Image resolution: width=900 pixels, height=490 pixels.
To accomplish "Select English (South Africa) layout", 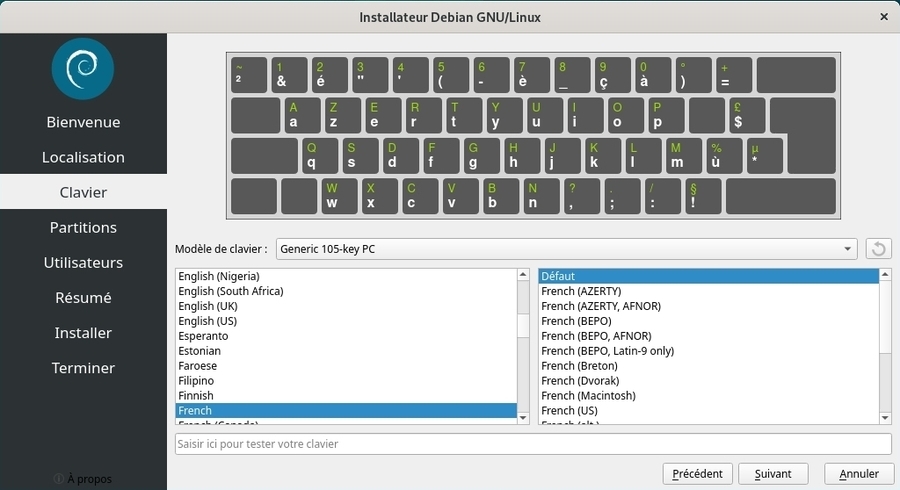I will [346, 291].
